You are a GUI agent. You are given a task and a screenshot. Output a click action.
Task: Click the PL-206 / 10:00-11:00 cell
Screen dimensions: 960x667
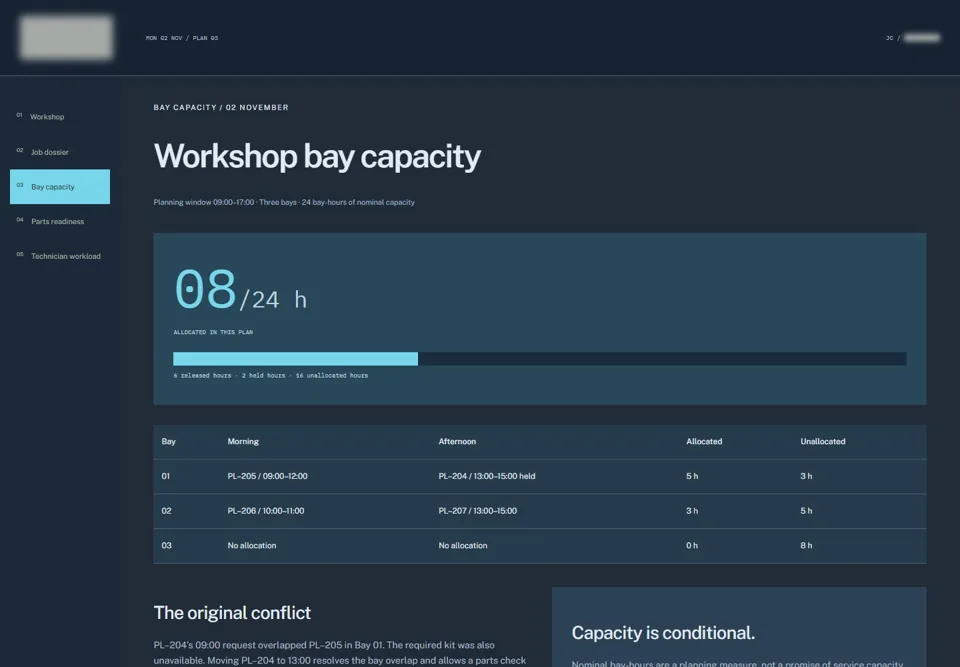tap(266, 511)
